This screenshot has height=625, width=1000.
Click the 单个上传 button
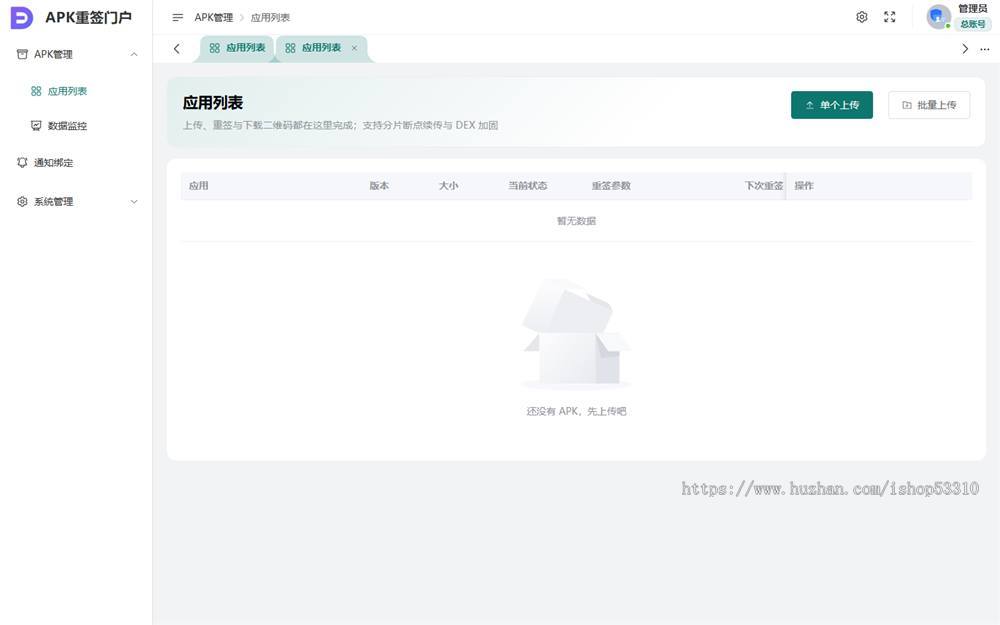832,105
